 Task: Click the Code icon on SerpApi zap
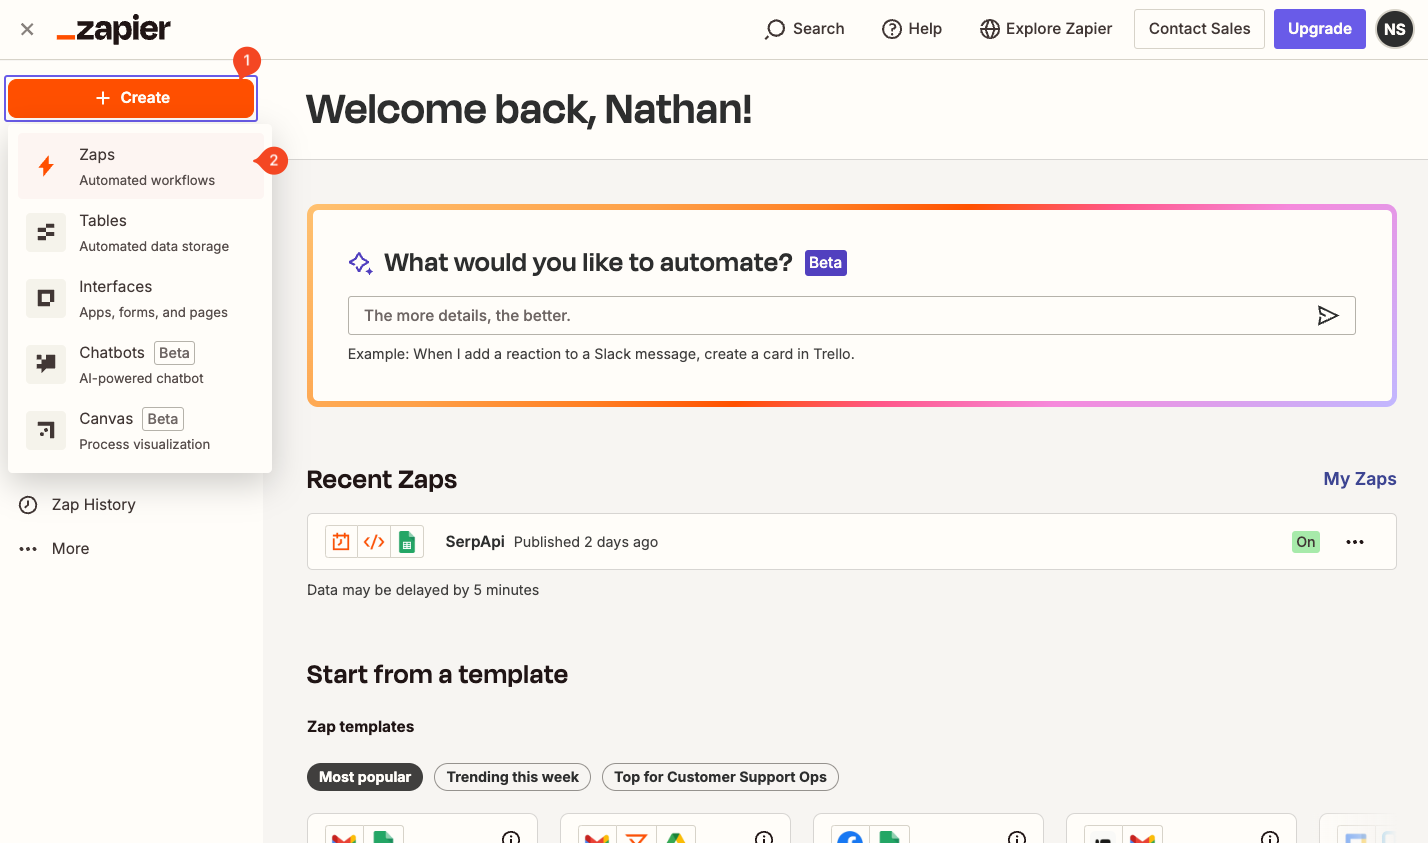374,542
